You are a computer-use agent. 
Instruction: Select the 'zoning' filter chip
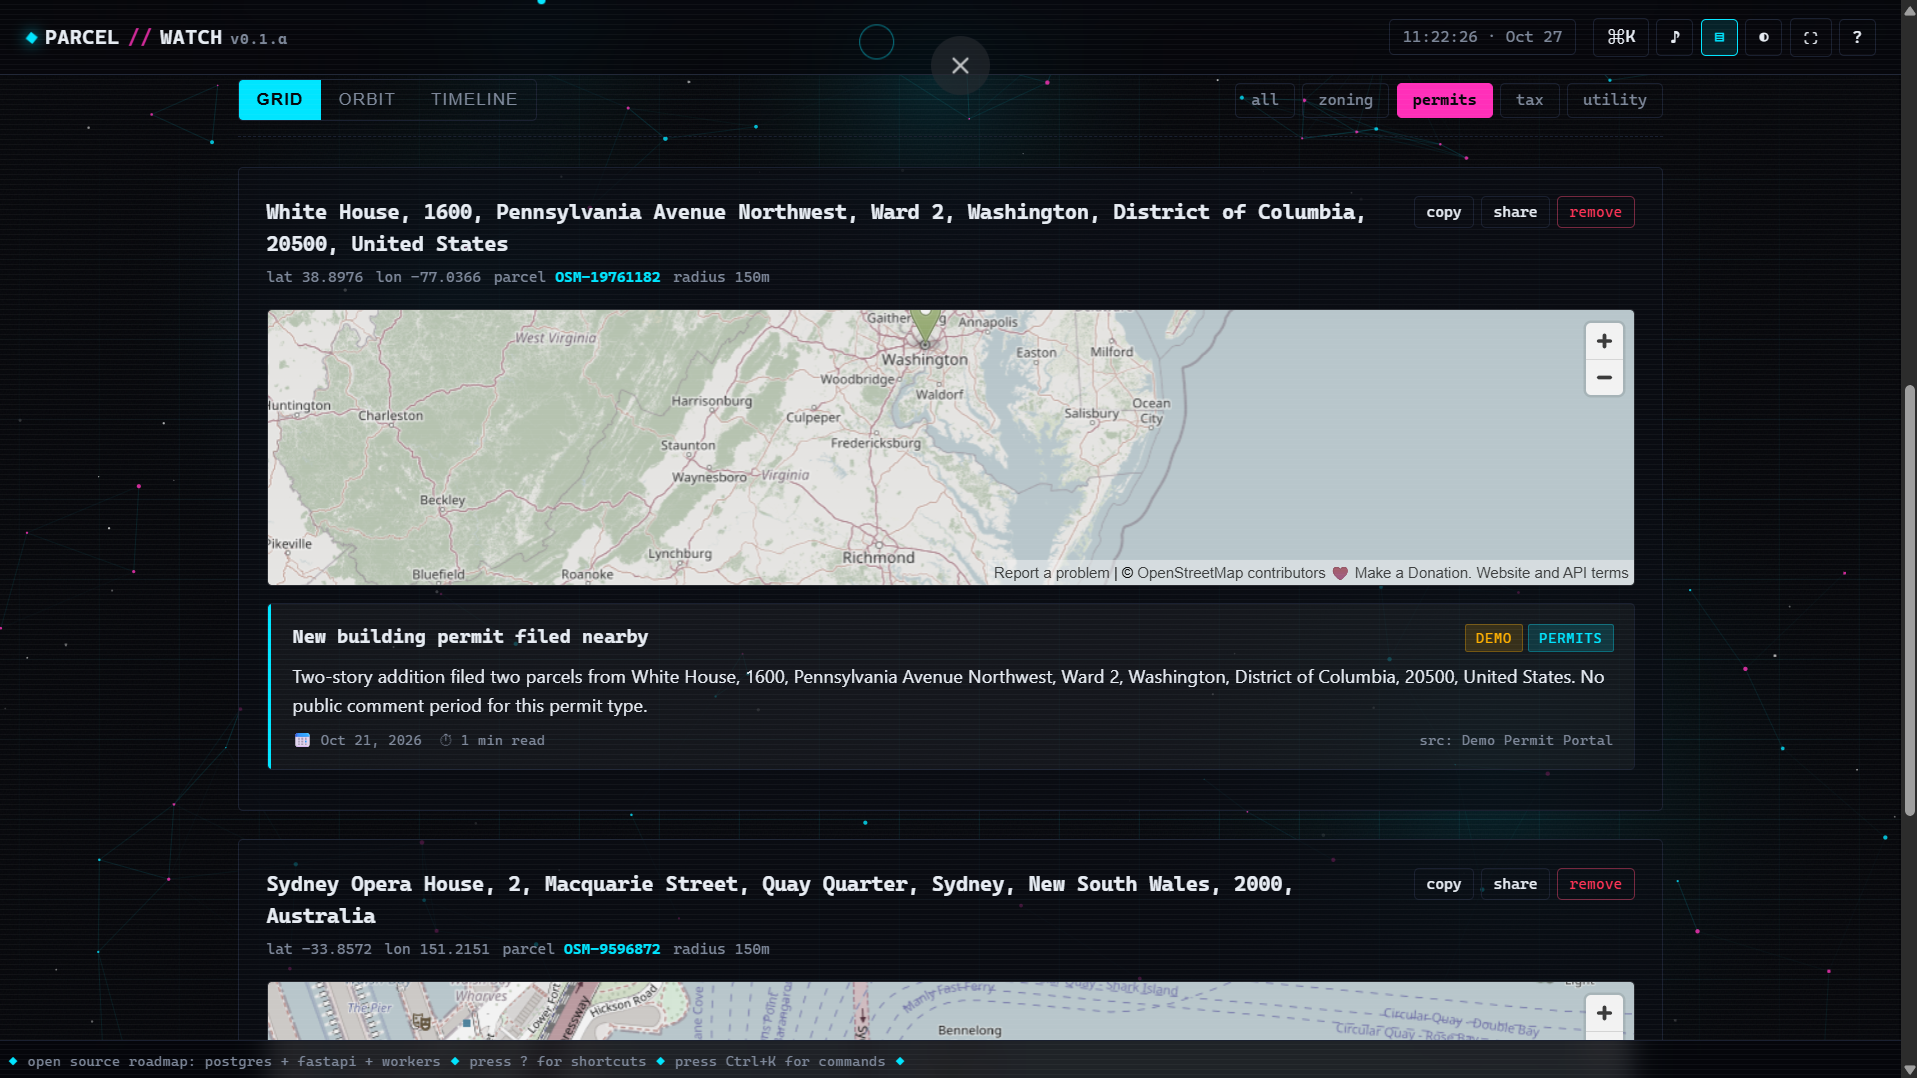tap(1345, 100)
